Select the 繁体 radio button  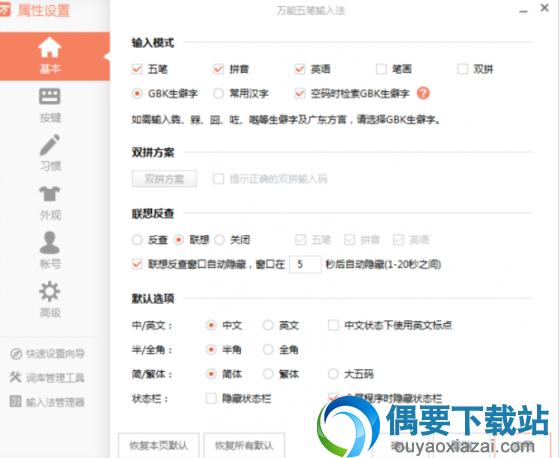(268, 374)
